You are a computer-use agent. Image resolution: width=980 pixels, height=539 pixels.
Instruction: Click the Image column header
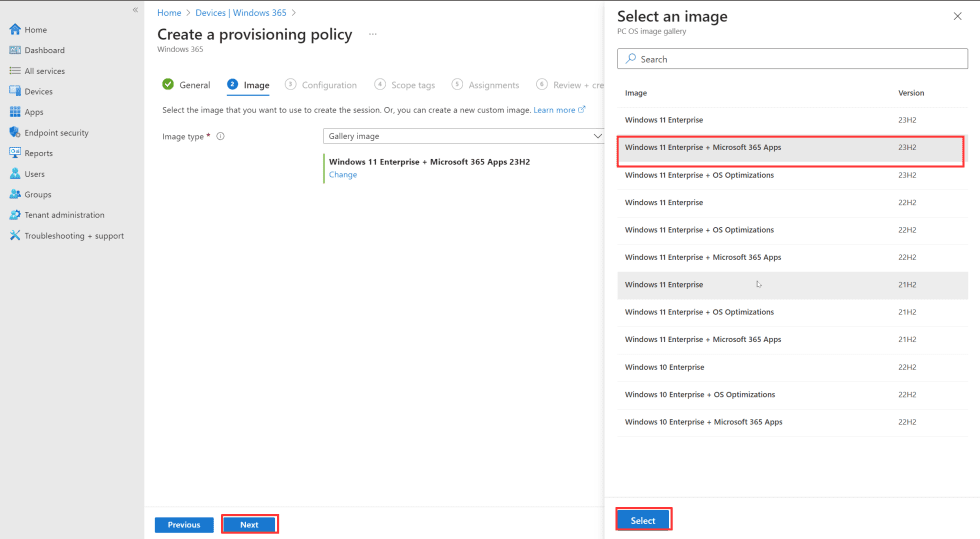(x=636, y=93)
